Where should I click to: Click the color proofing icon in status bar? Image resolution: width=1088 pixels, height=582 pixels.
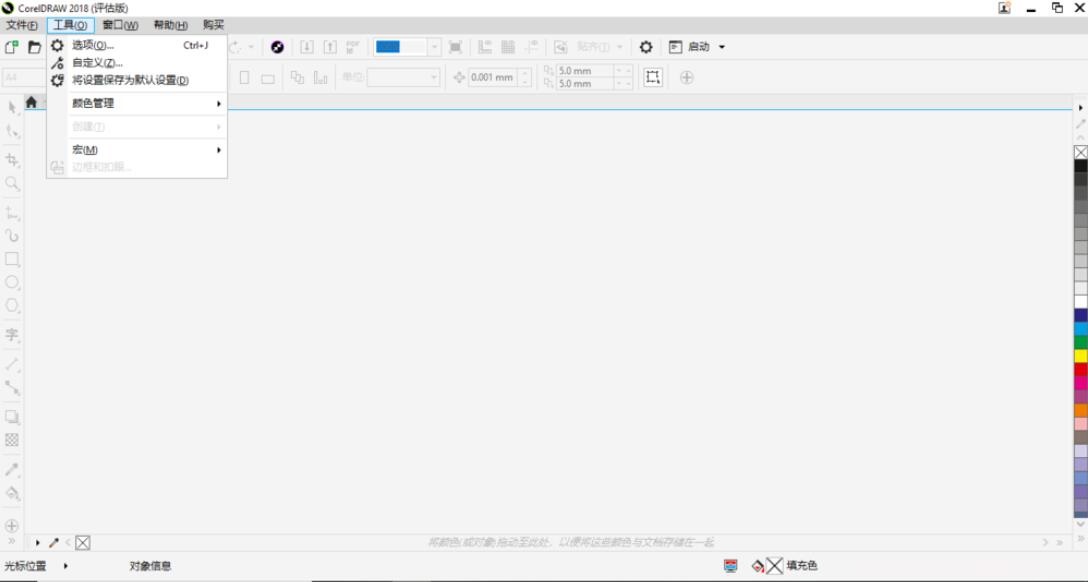click(731, 565)
